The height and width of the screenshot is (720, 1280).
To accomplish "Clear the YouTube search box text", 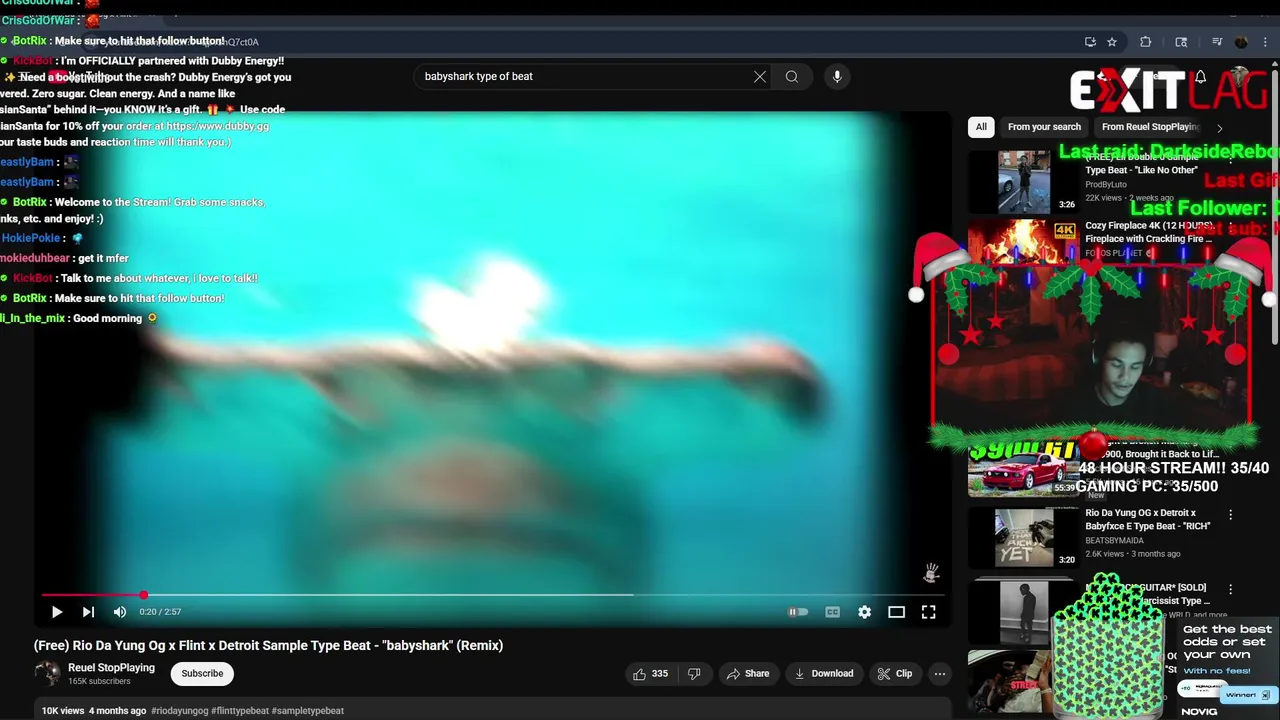I will [x=760, y=76].
